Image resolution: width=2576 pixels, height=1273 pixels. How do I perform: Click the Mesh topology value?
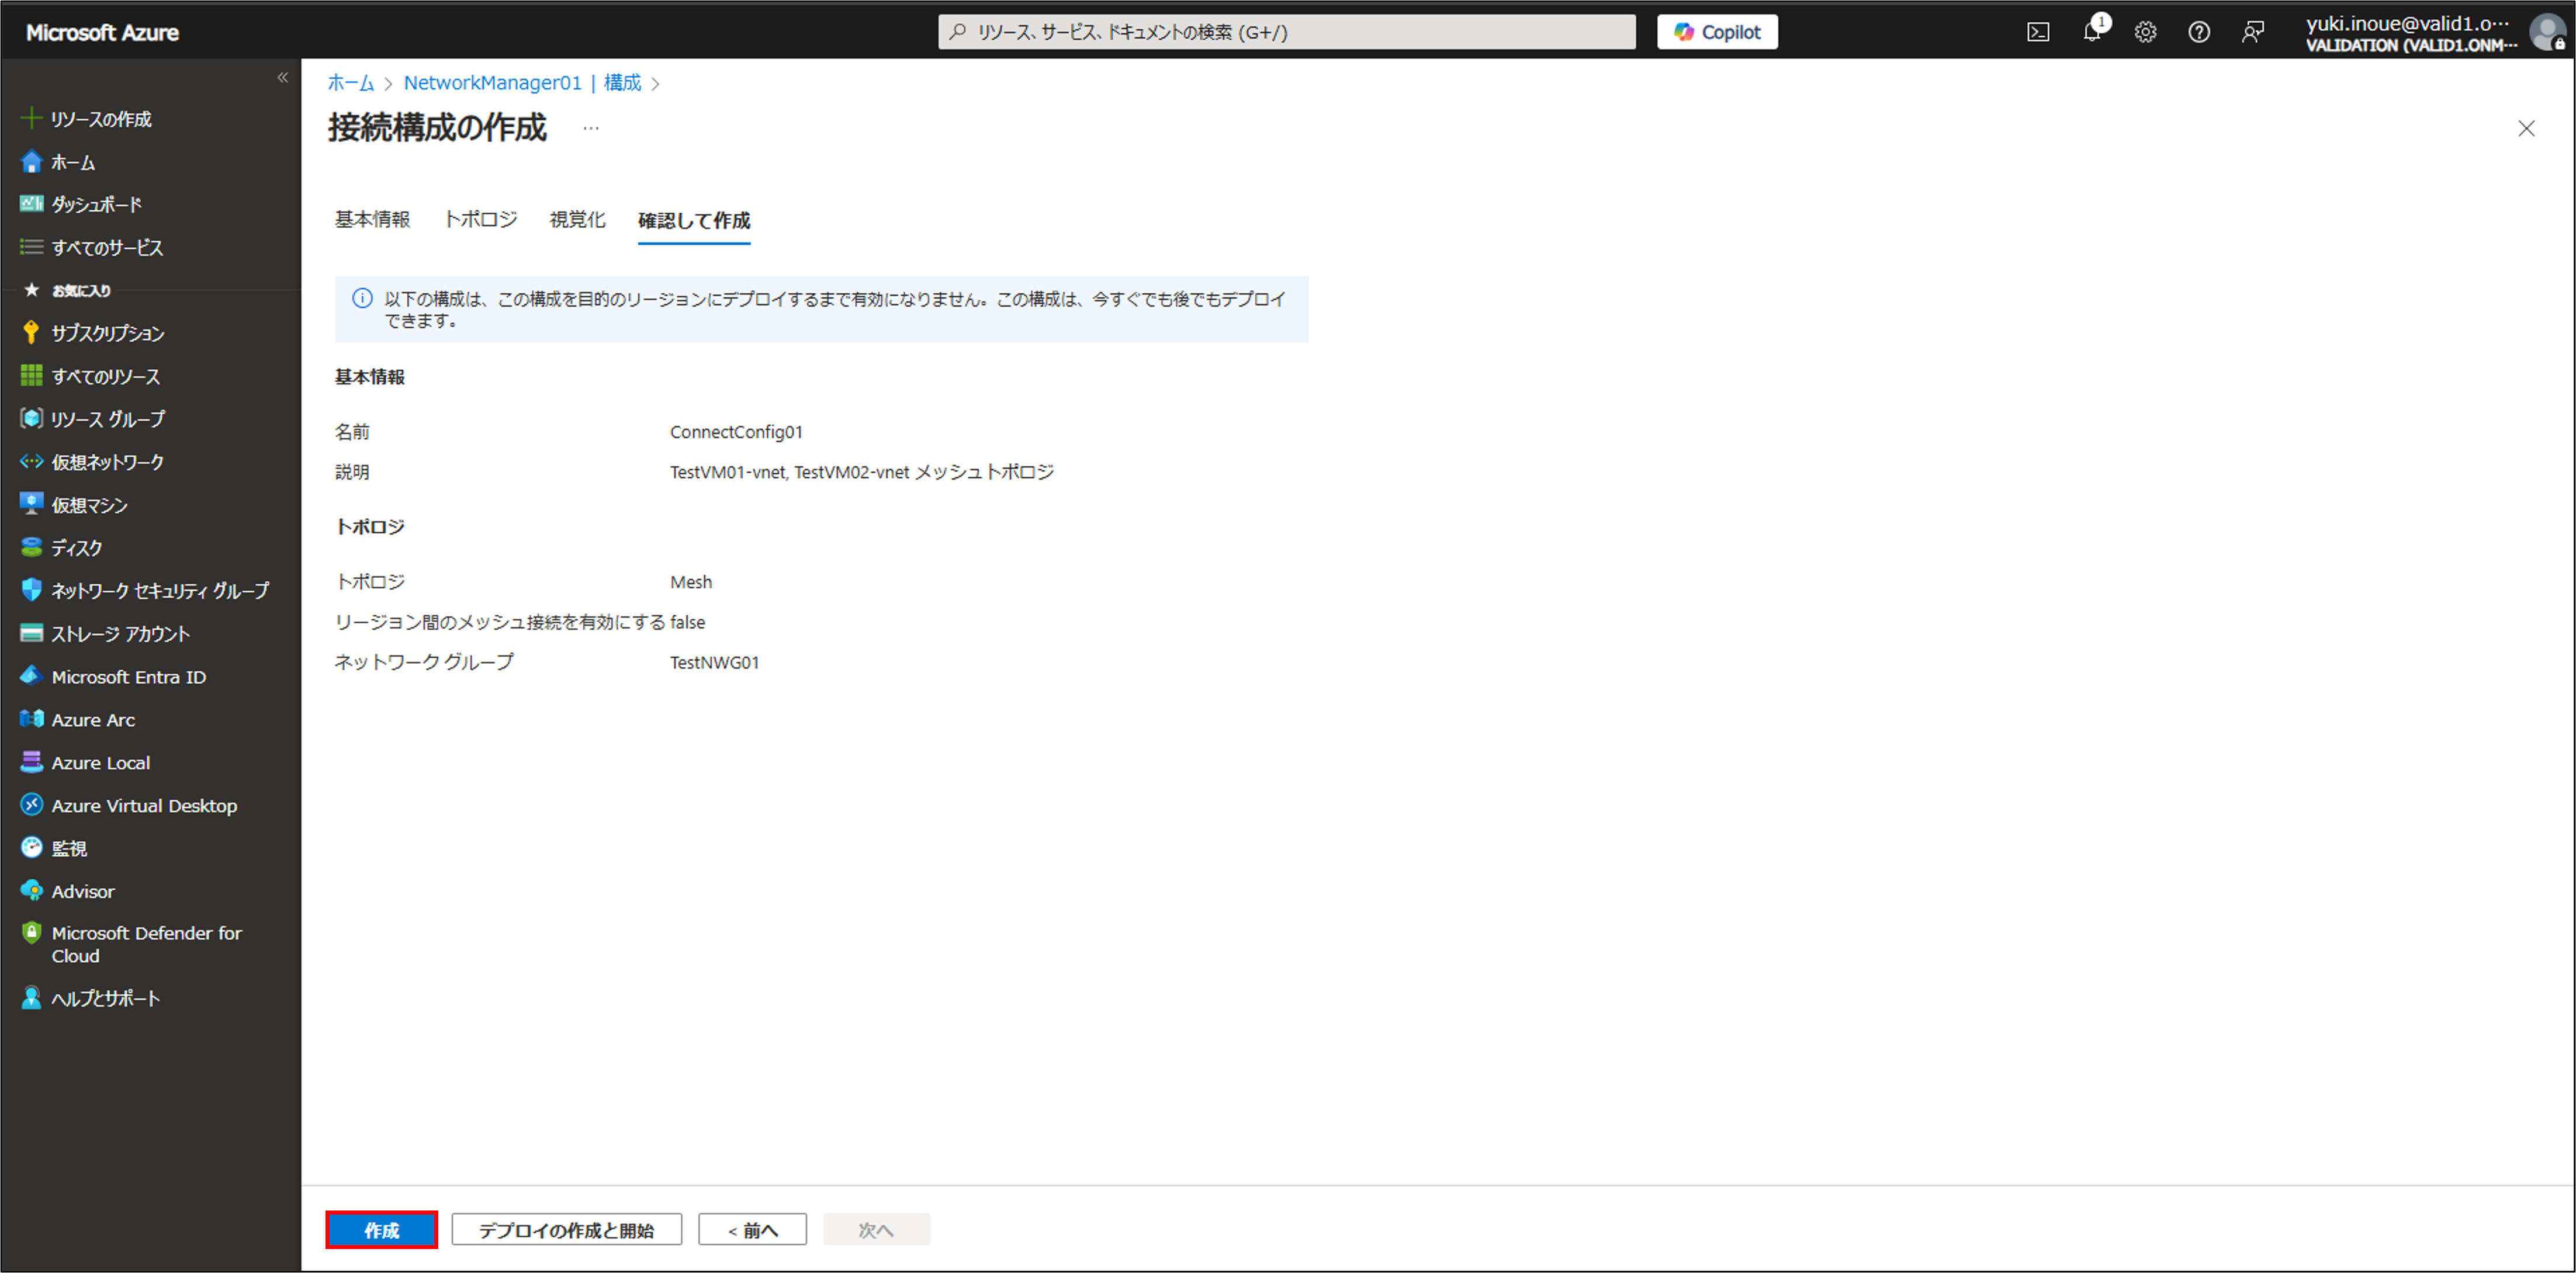[x=691, y=582]
